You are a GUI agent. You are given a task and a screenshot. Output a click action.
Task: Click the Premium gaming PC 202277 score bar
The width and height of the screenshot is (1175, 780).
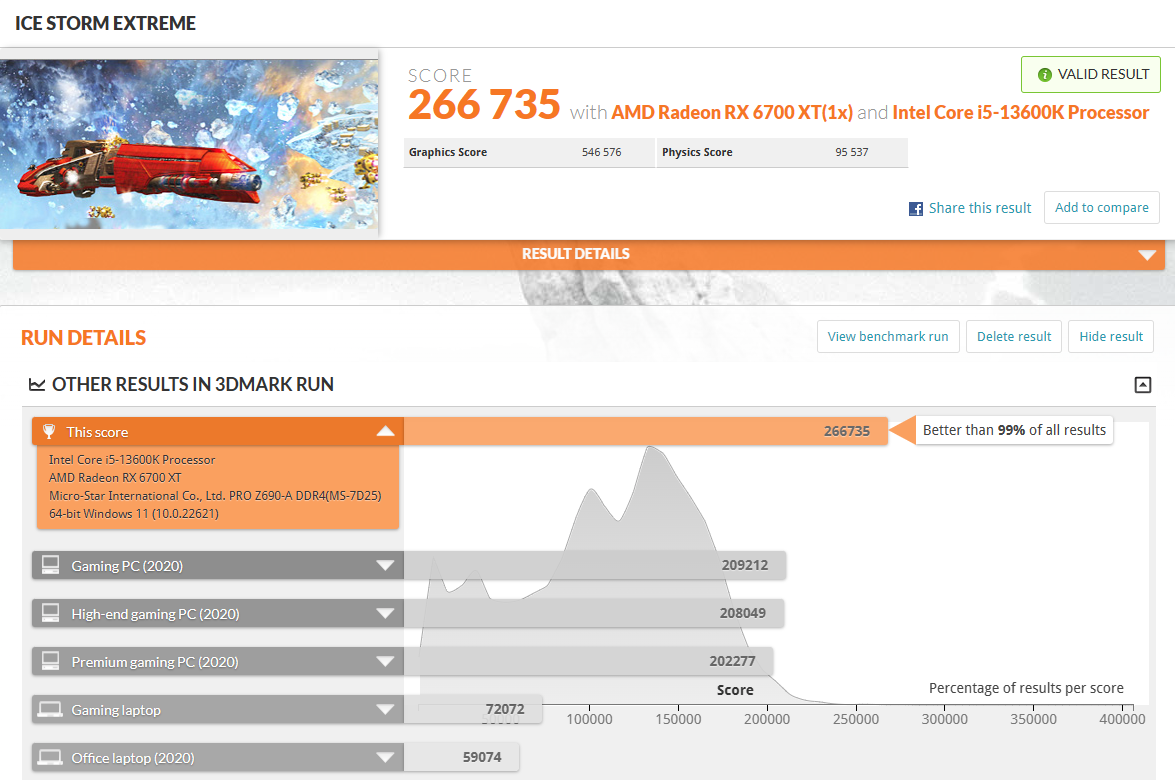click(588, 661)
